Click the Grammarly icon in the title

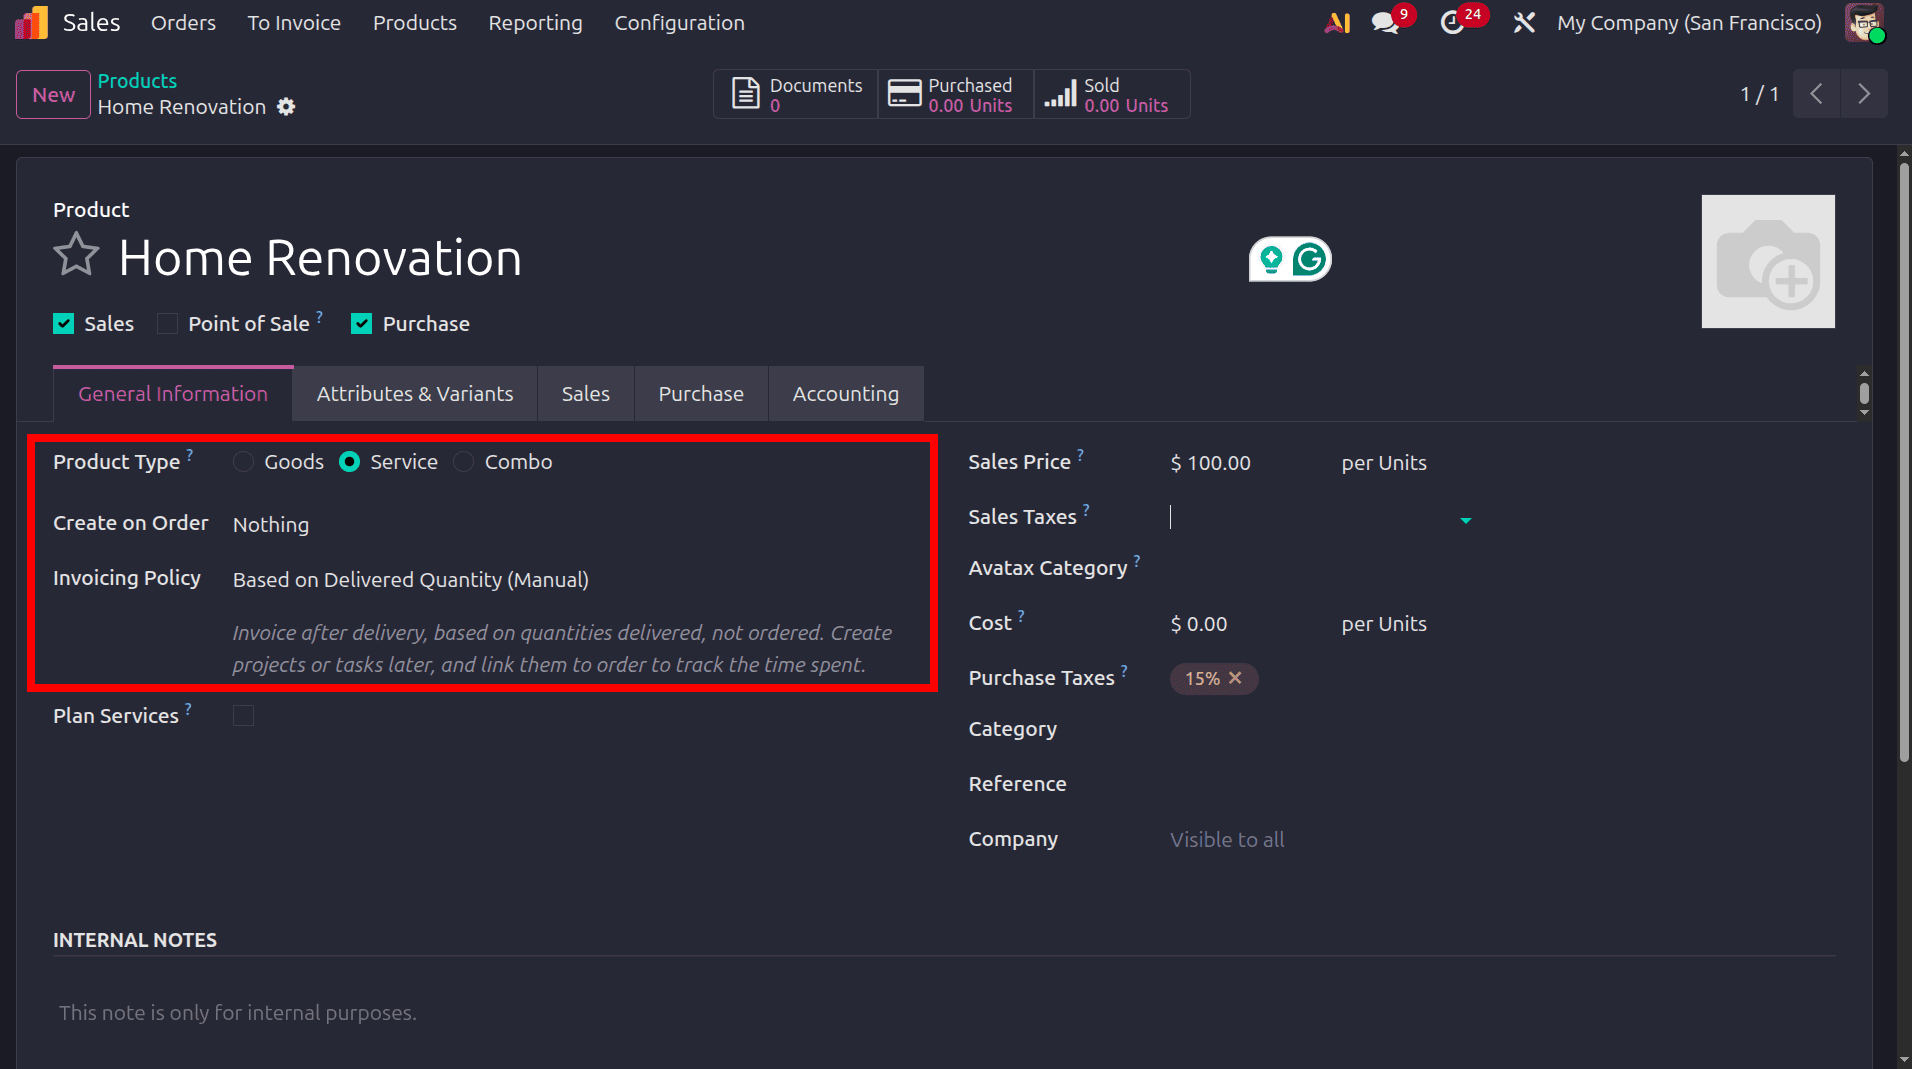1309,259
